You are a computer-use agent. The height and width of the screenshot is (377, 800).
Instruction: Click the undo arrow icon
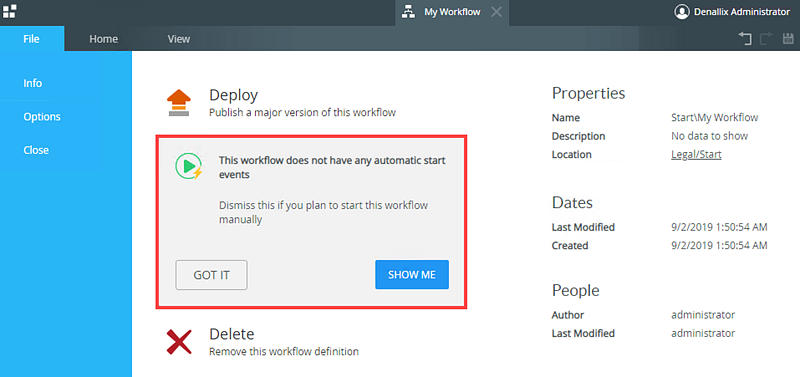tap(745, 39)
